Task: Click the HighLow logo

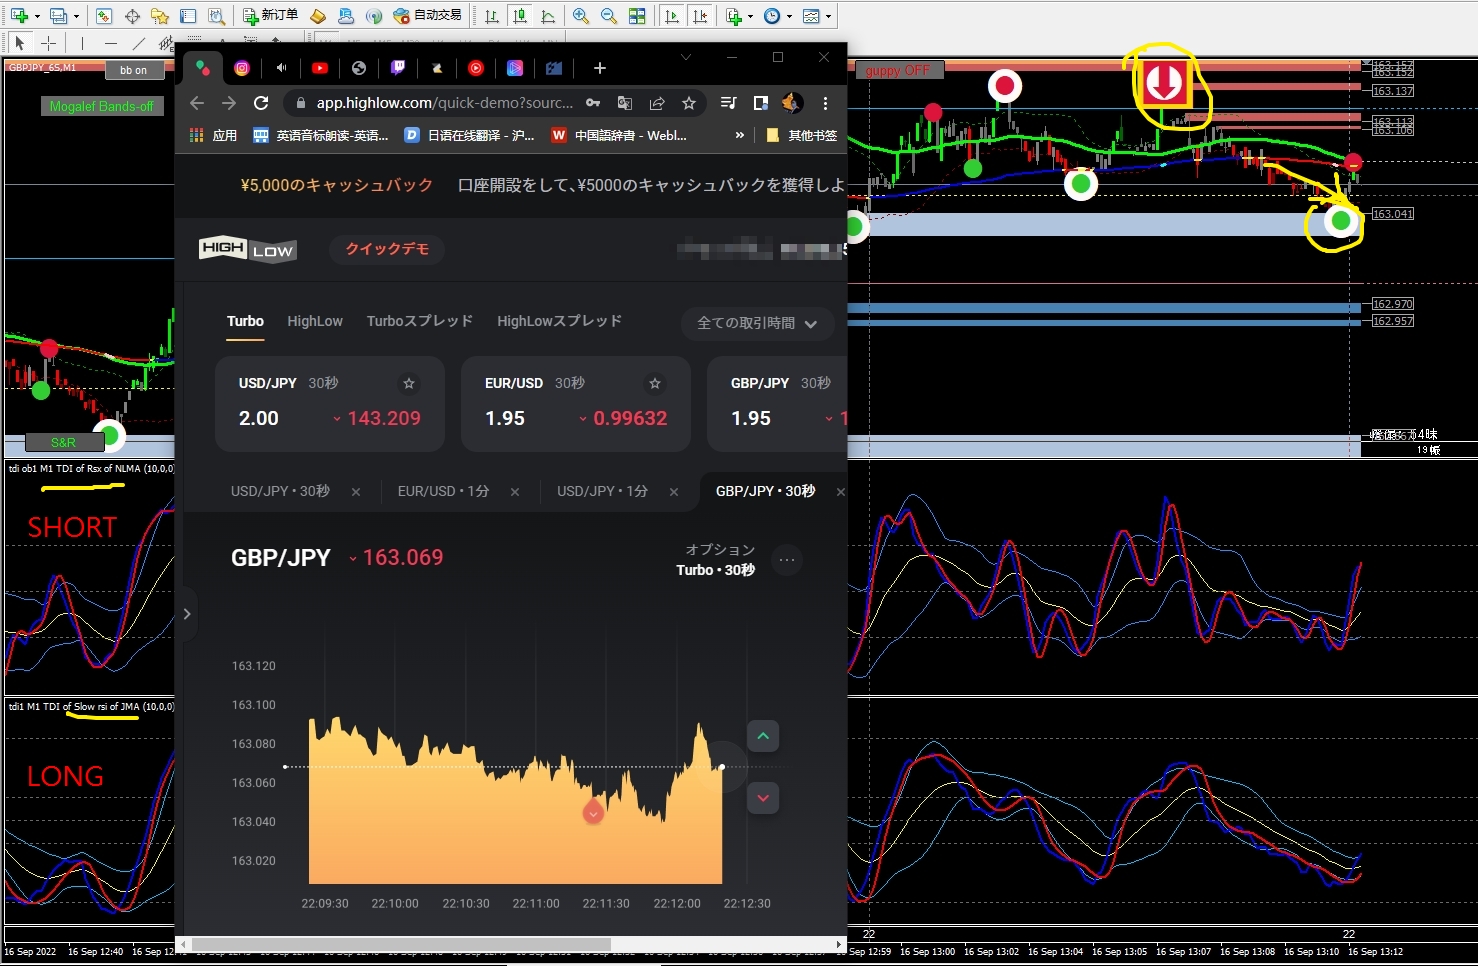Action: pos(248,249)
